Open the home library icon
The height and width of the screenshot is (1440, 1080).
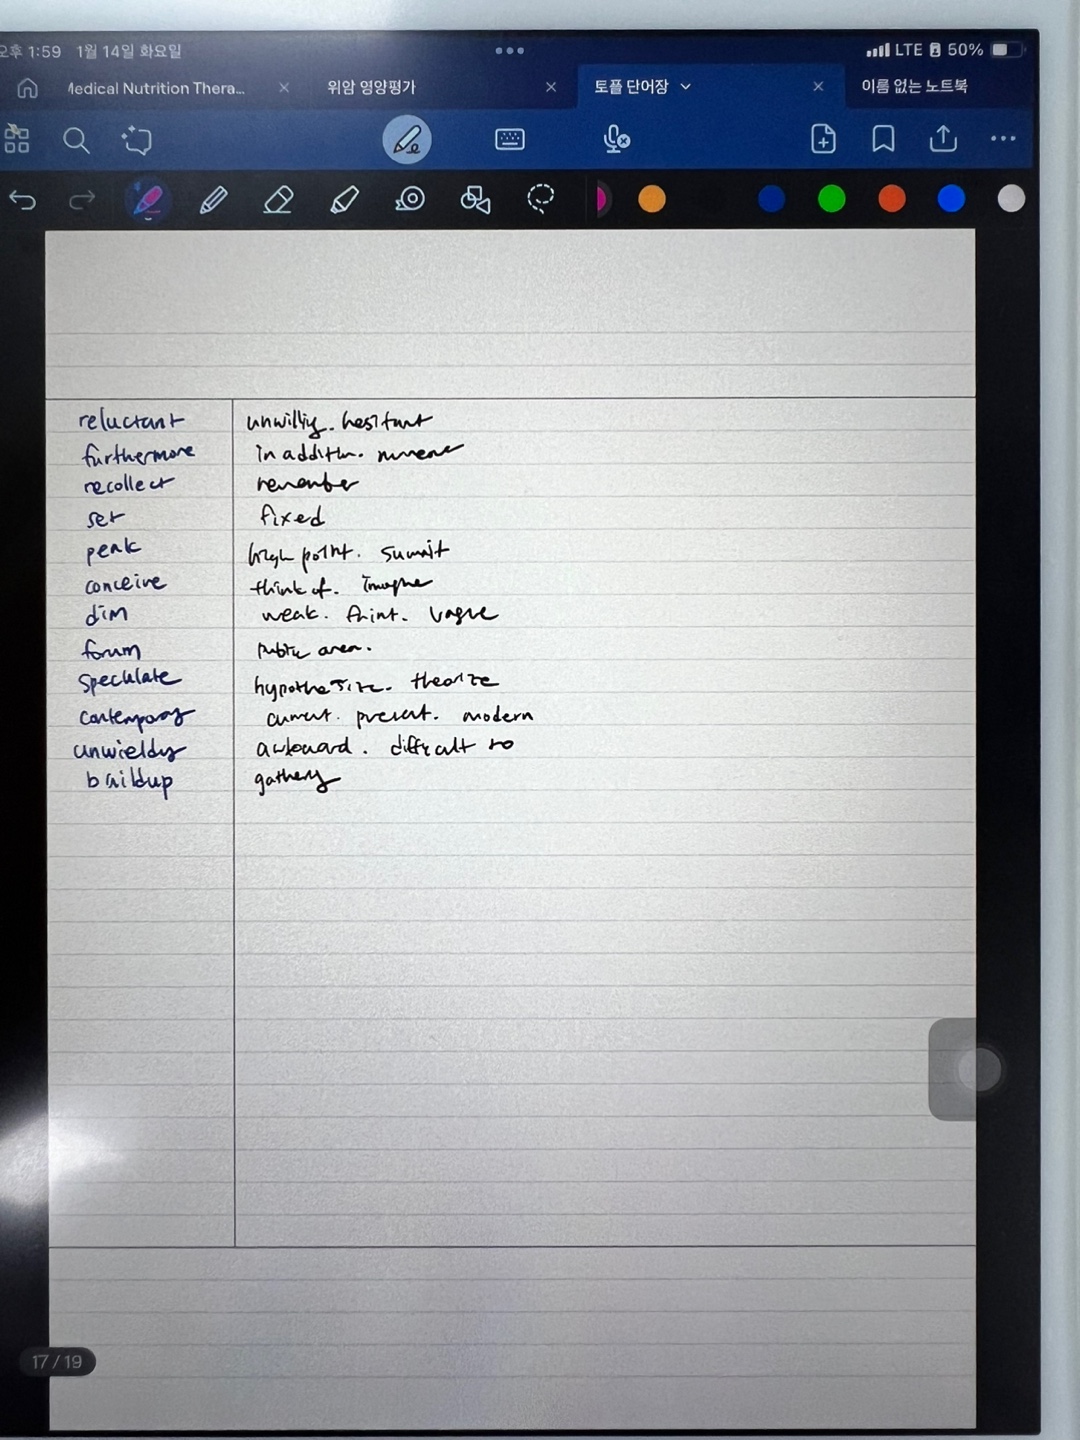pos(28,88)
